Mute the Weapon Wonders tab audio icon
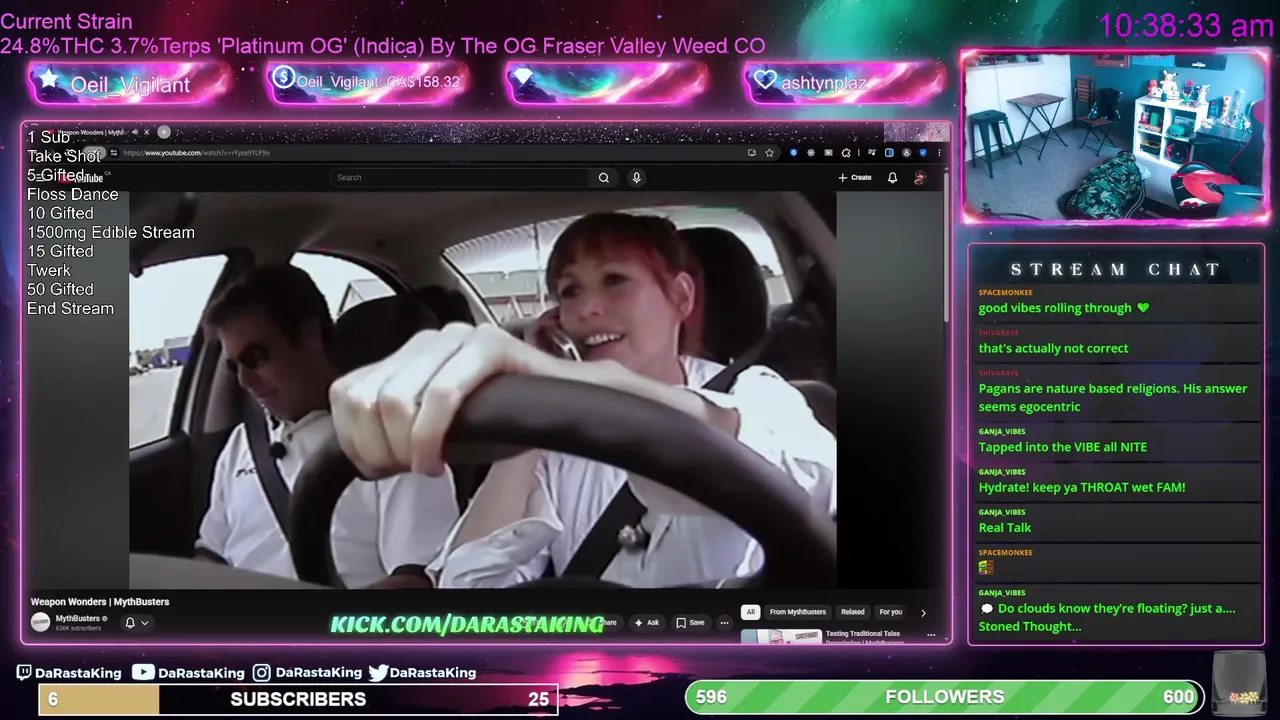This screenshot has width=1280, height=720. (x=135, y=132)
